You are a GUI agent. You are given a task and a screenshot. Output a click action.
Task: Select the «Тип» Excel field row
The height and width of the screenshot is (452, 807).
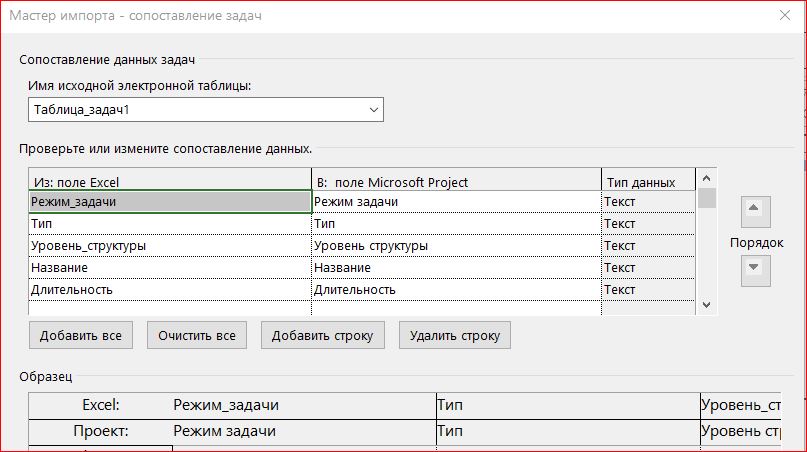(x=169, y=224)
